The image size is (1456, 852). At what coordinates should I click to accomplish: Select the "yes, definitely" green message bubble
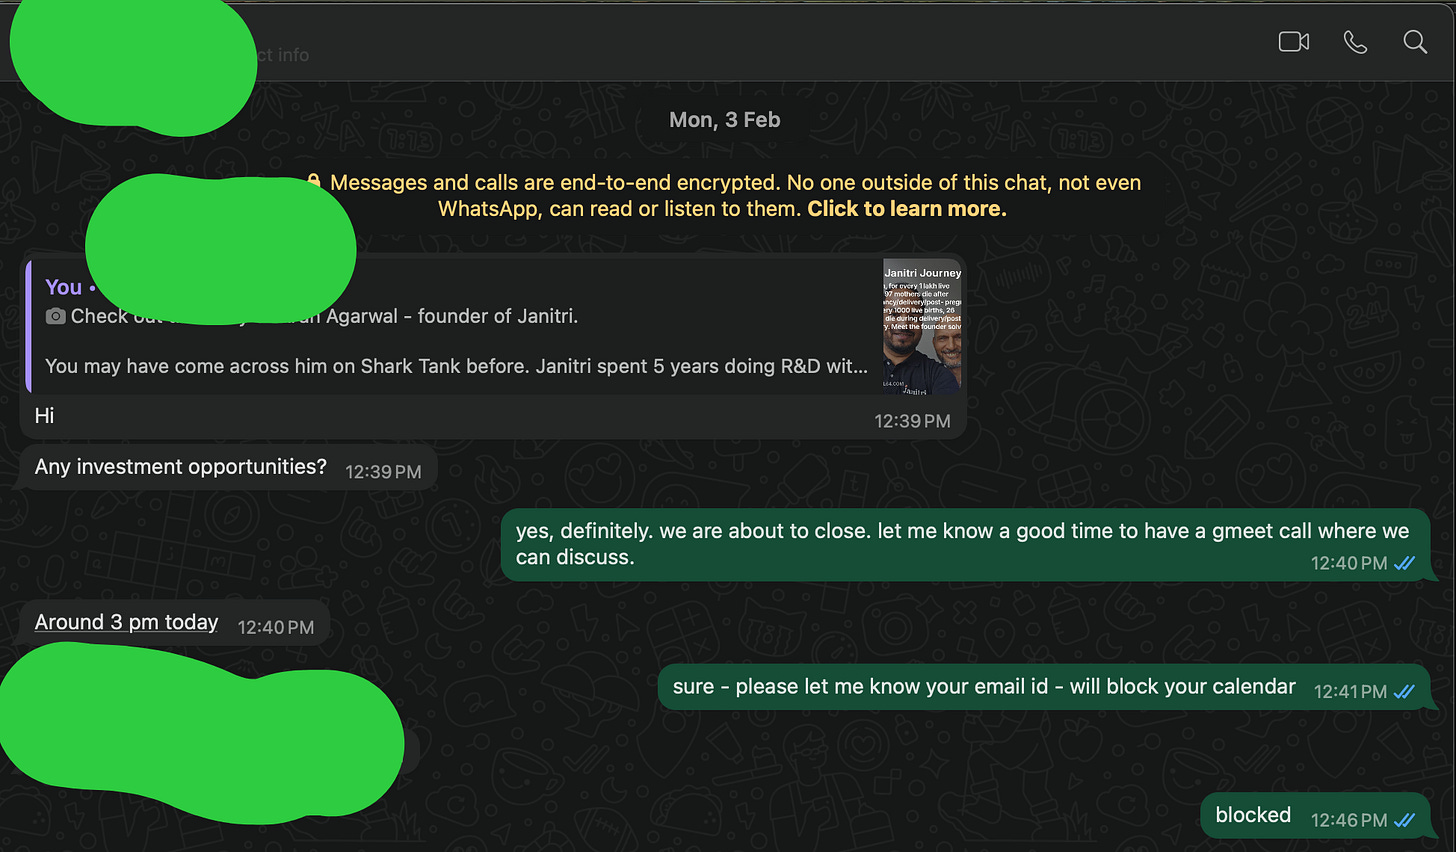coord(965,545)
